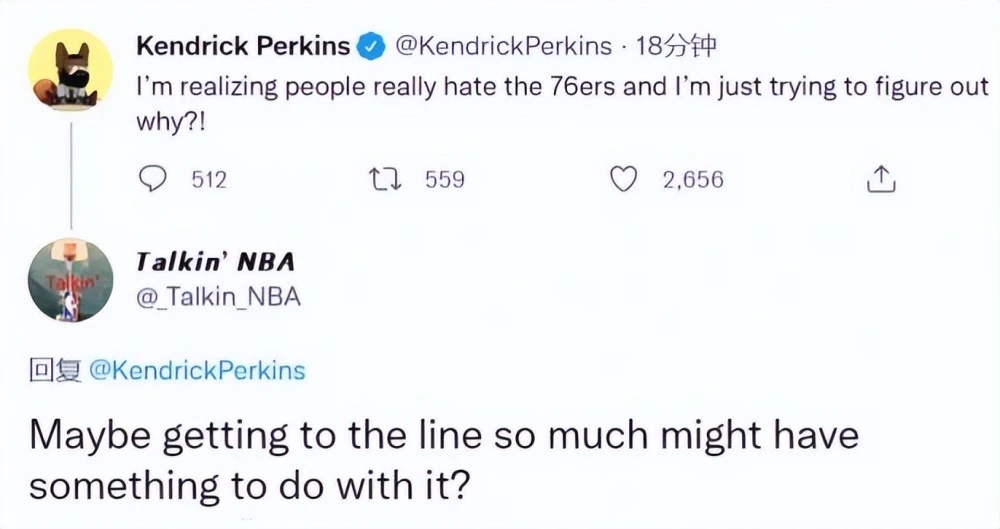Retweet Kendrick Perkins' tweet via arrows icon

[x=383, y=179]
